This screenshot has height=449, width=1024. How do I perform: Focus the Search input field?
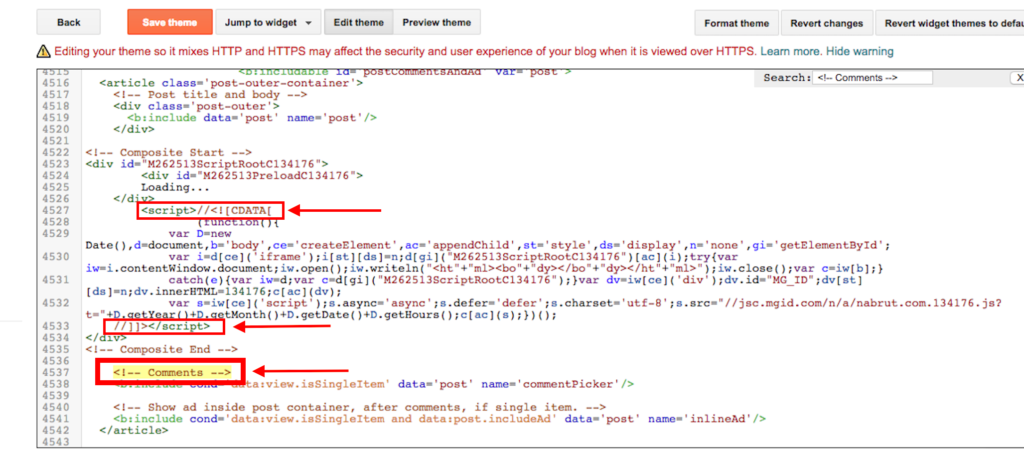[872, 78]
